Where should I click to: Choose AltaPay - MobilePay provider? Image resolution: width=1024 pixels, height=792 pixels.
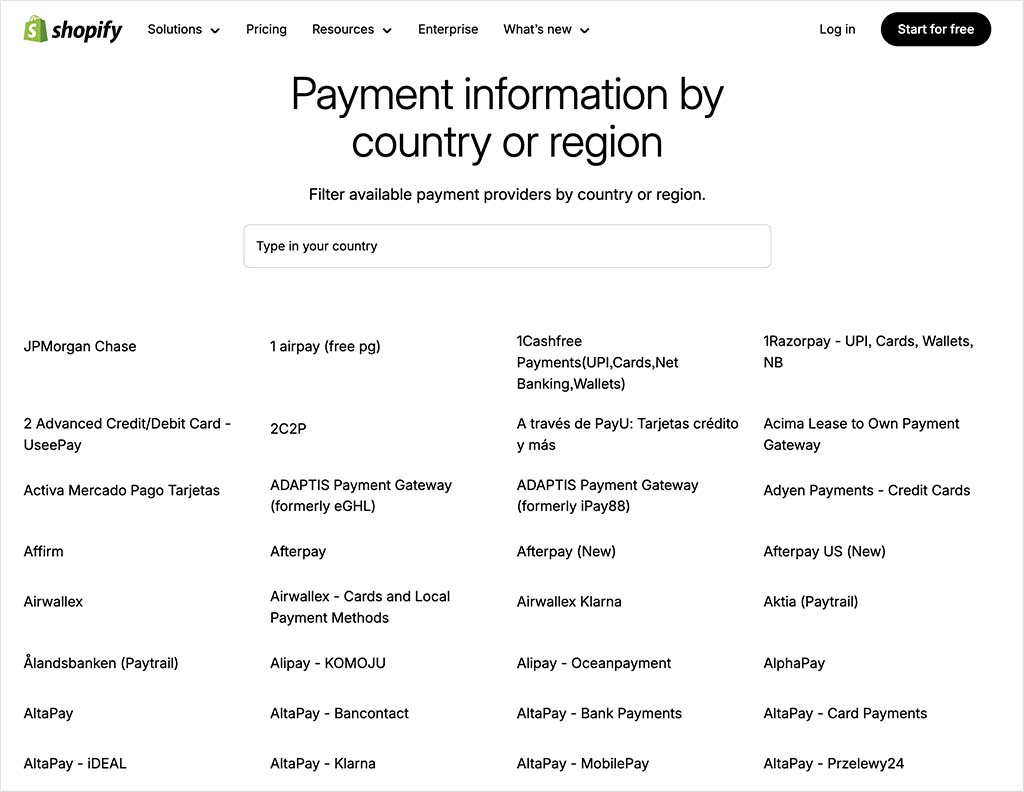pyautogui.click(x=583, y=763)
